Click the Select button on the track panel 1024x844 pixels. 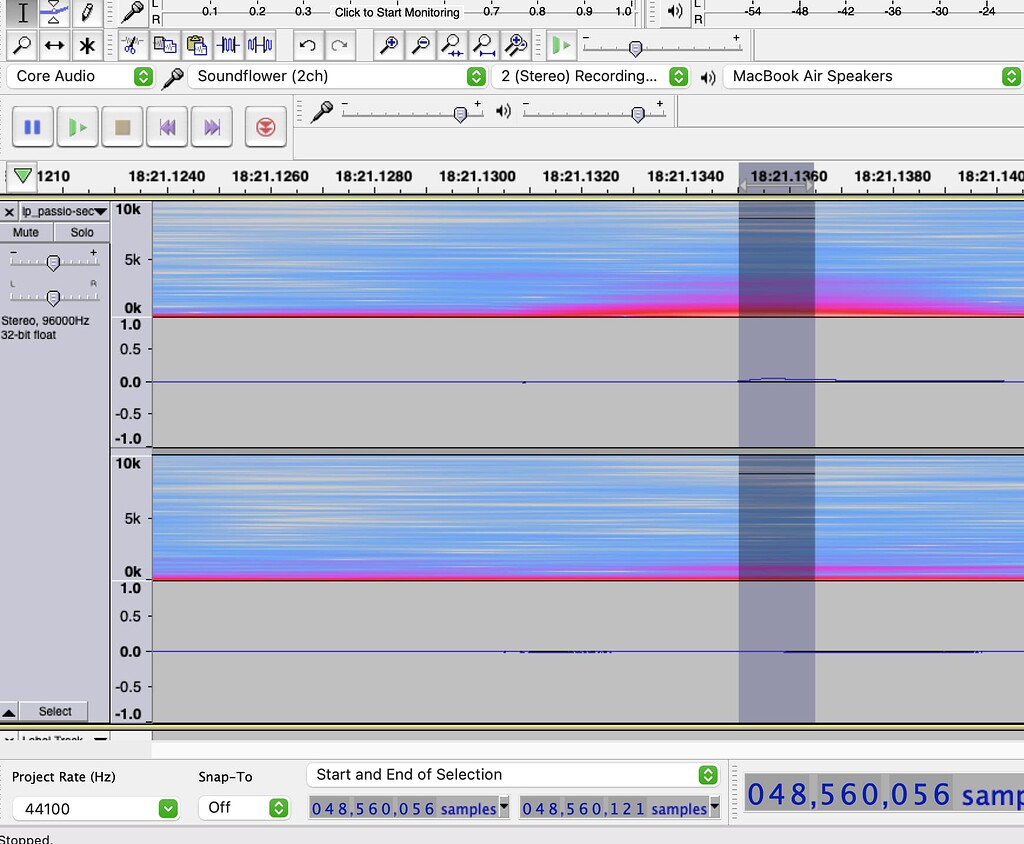pos(55,711)
